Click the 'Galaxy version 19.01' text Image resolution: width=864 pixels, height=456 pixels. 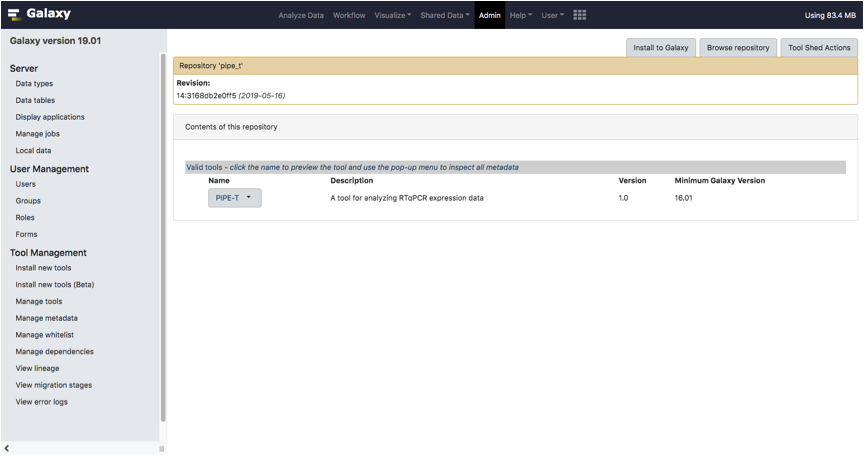[55, 41]
